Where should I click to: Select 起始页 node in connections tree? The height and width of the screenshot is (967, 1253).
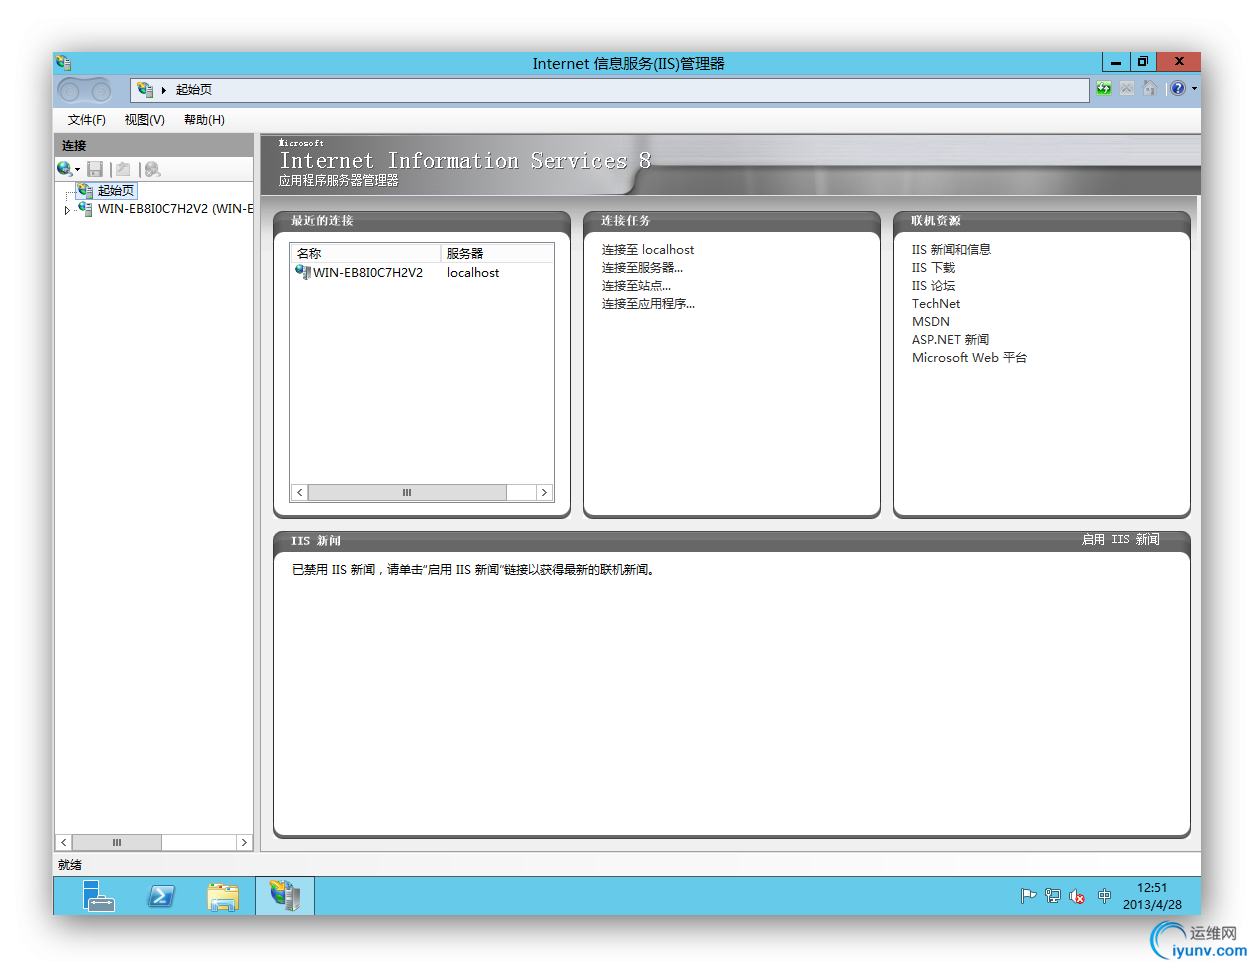[116, 190]
